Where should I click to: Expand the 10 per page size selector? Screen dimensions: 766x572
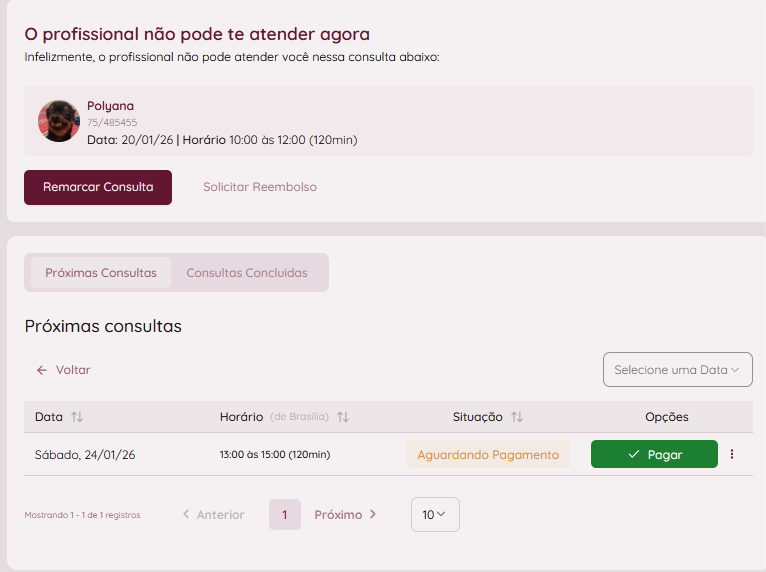click(434, 515)
